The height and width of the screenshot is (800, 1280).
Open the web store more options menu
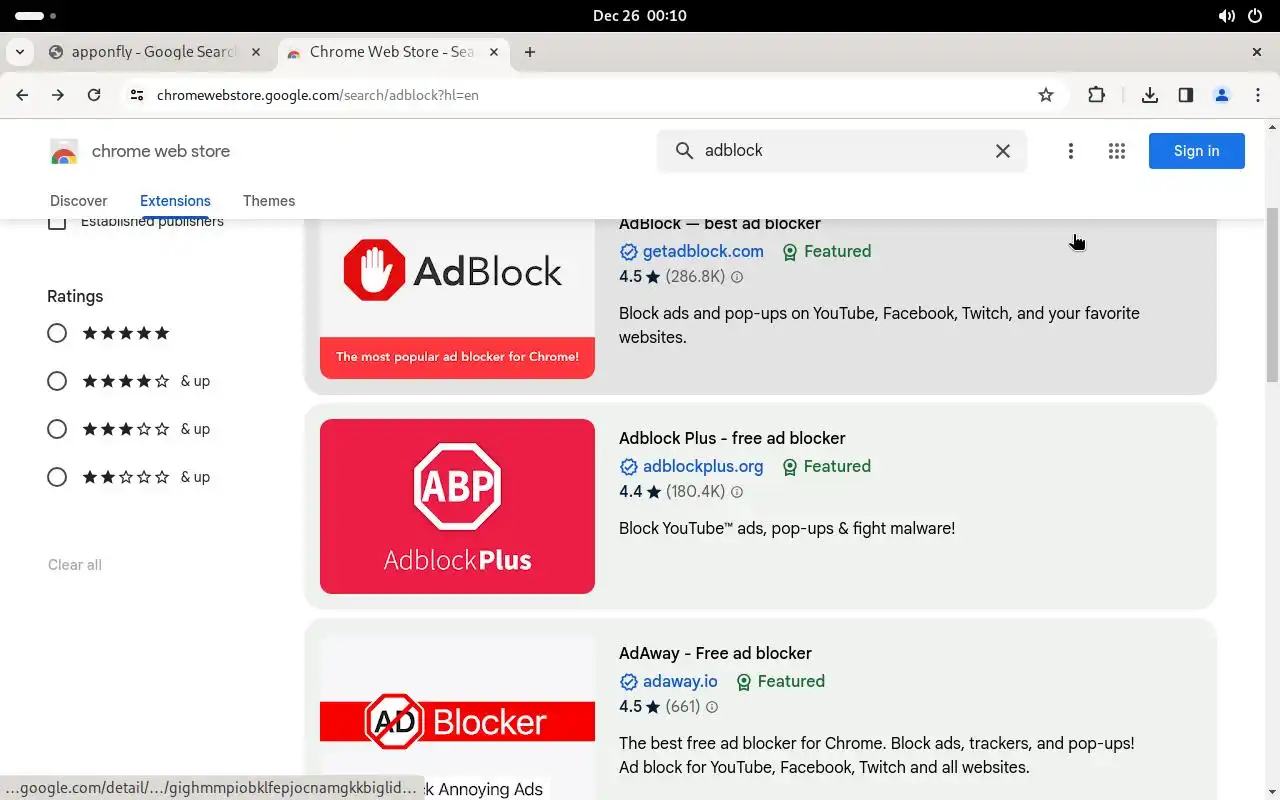[1071, 151]
